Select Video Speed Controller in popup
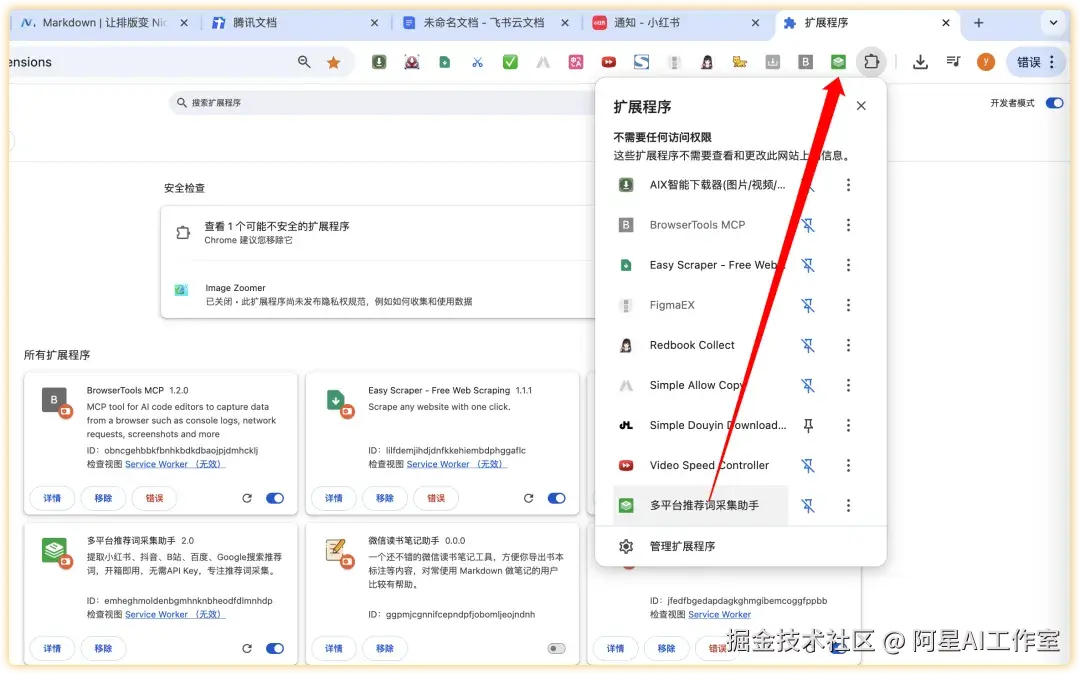Viewport: 1080px width, 674px height. click(x=700, y=465)
